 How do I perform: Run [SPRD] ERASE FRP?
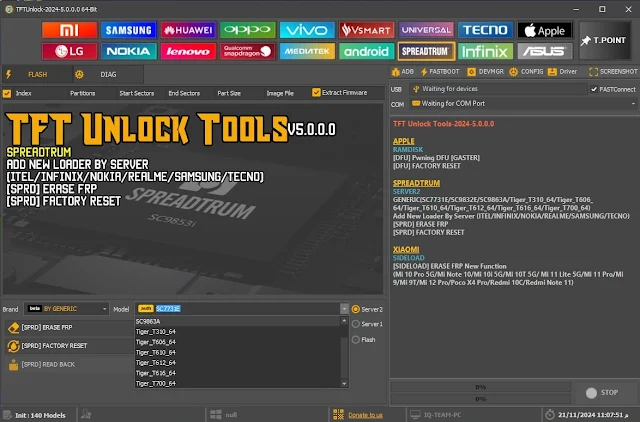(x=68, y=327)
